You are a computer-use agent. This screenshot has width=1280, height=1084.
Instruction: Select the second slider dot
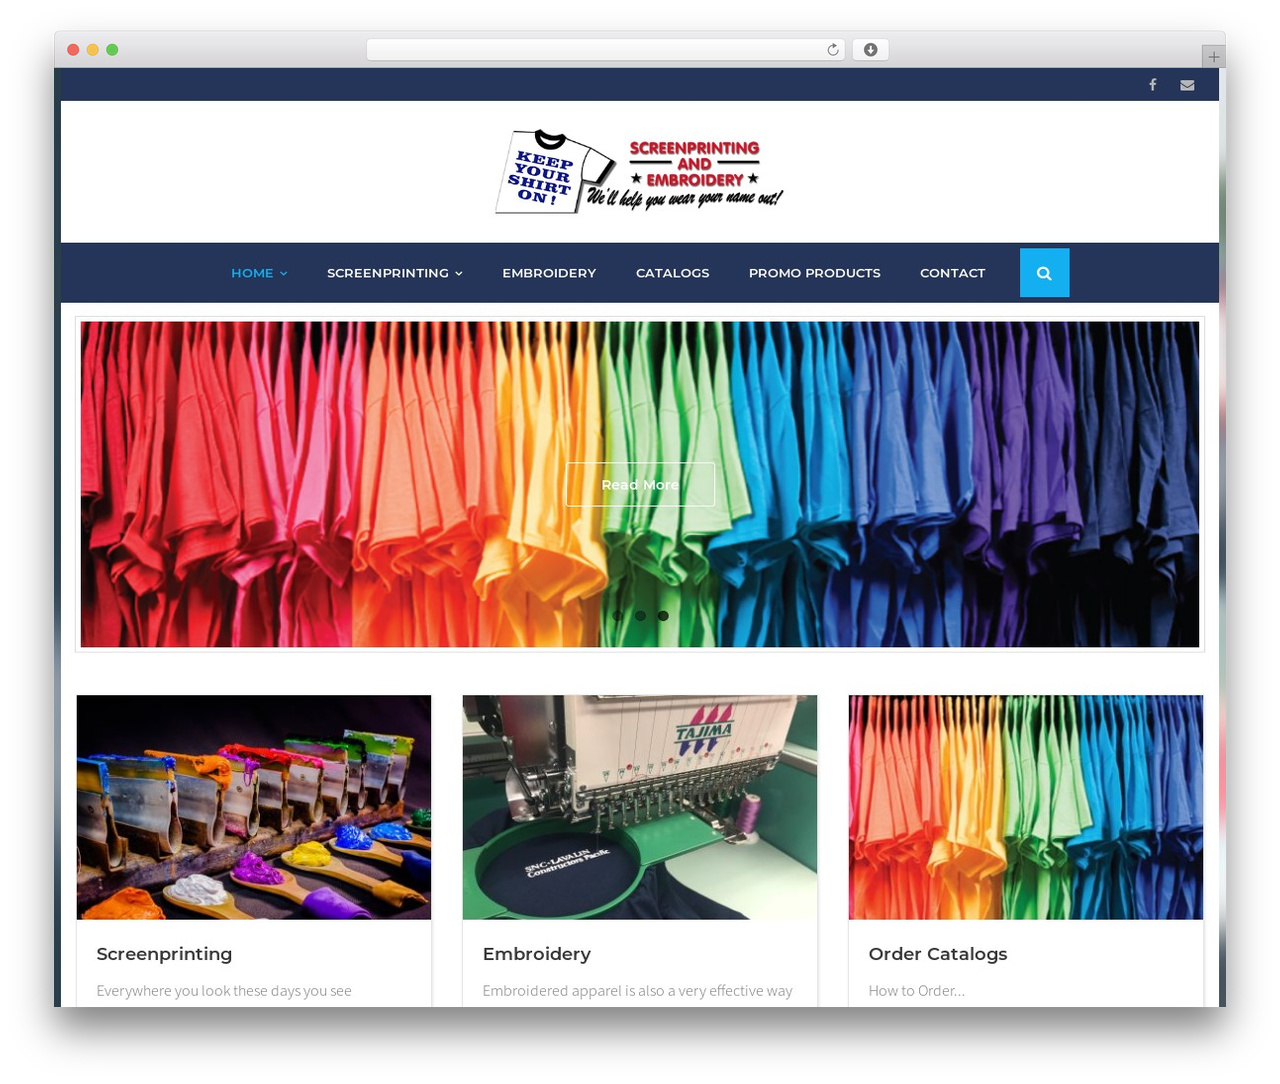640,616
